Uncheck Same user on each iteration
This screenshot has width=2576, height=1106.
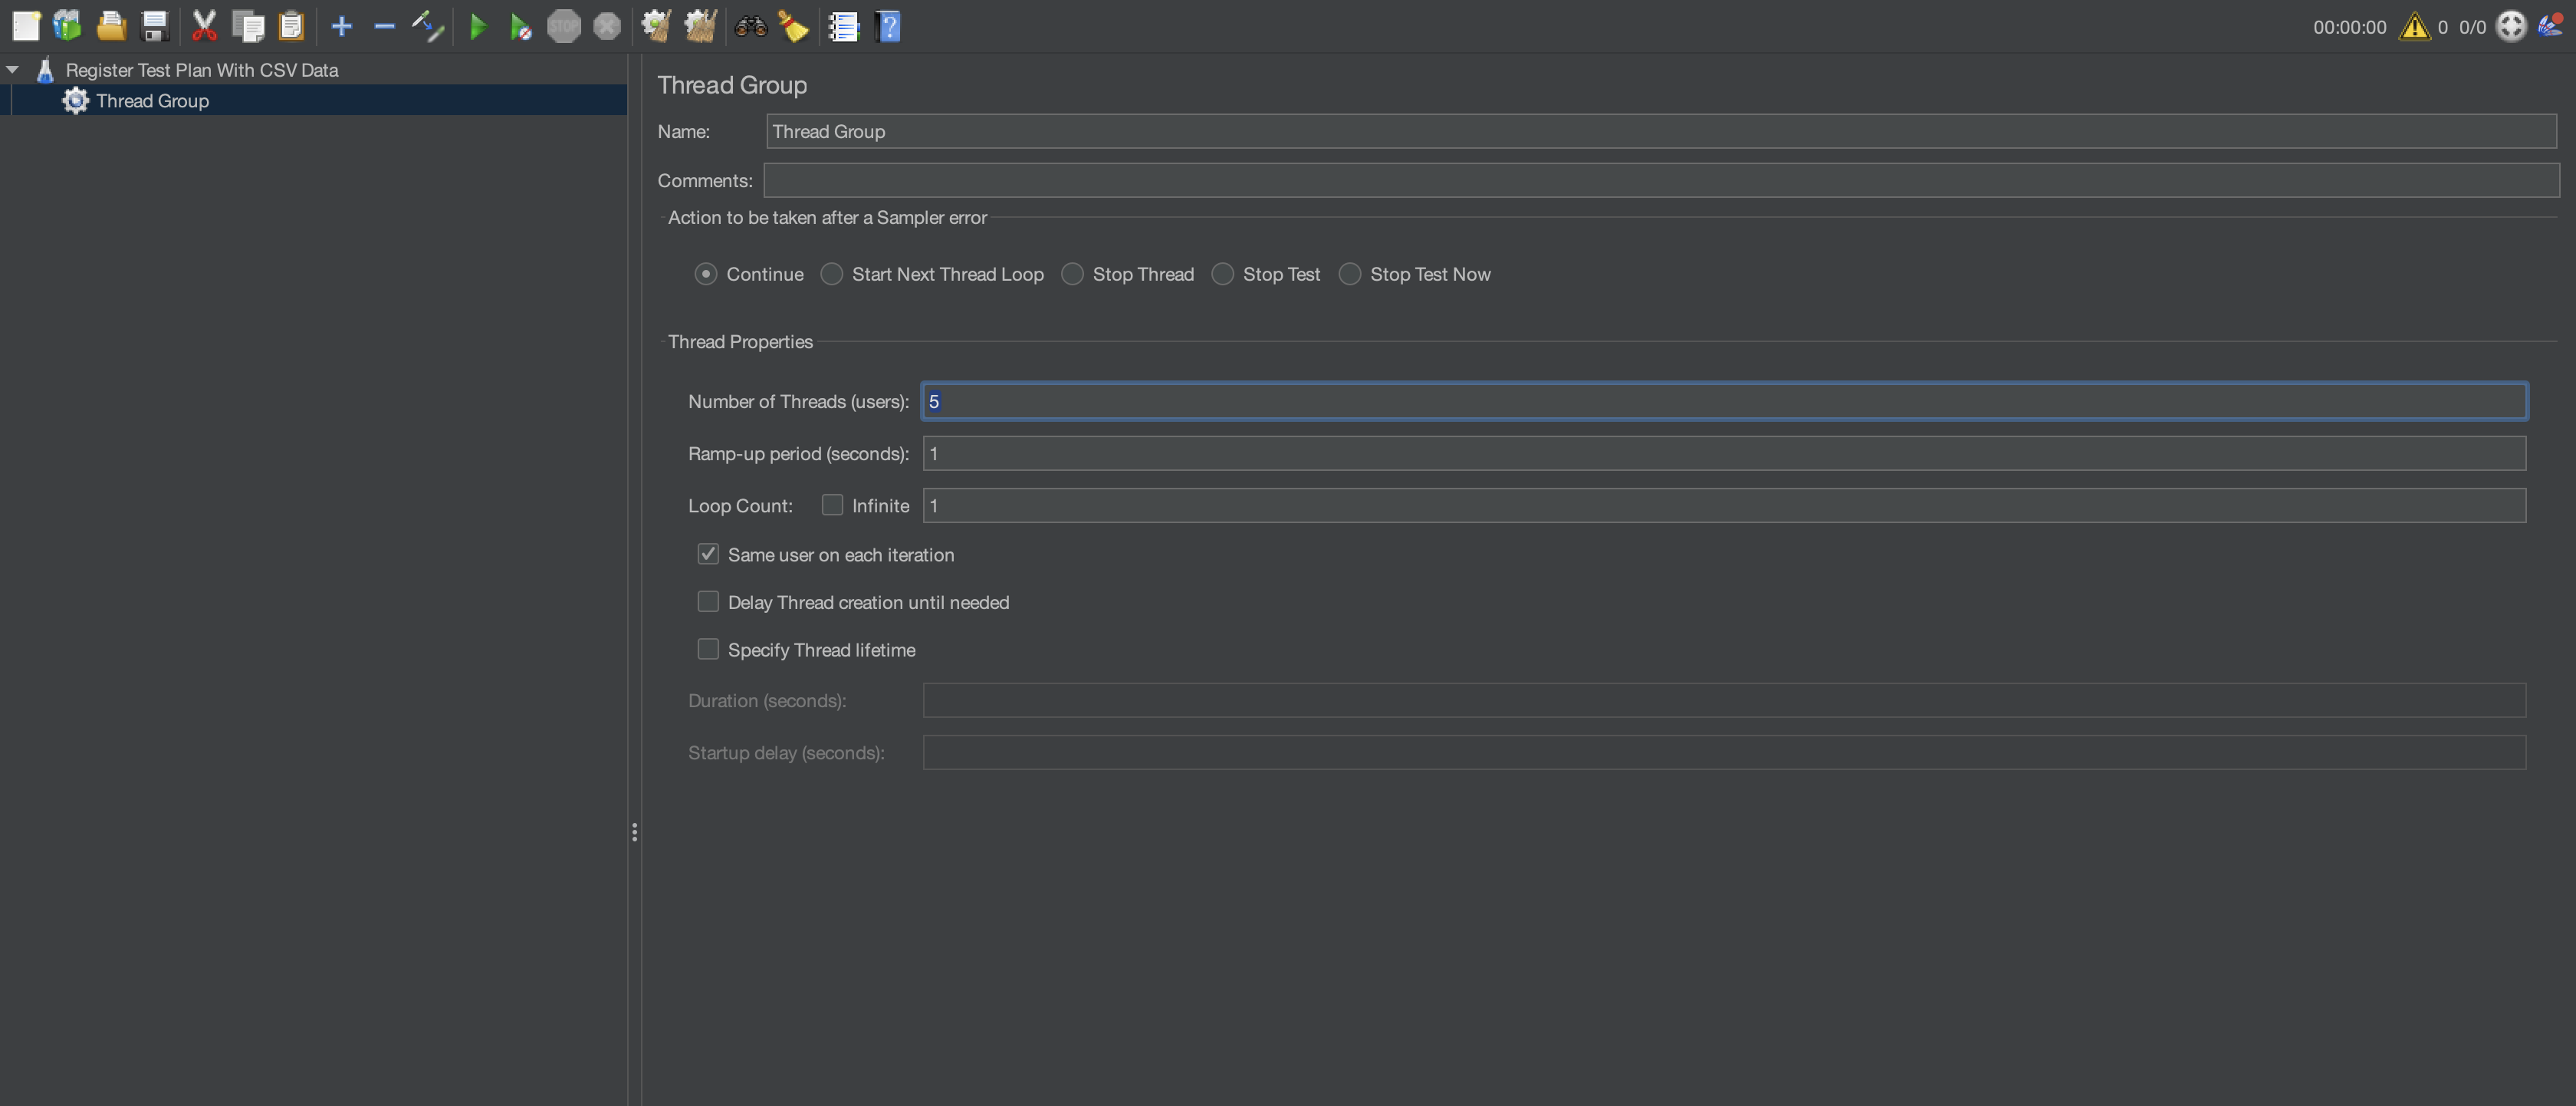pos(708,553)
